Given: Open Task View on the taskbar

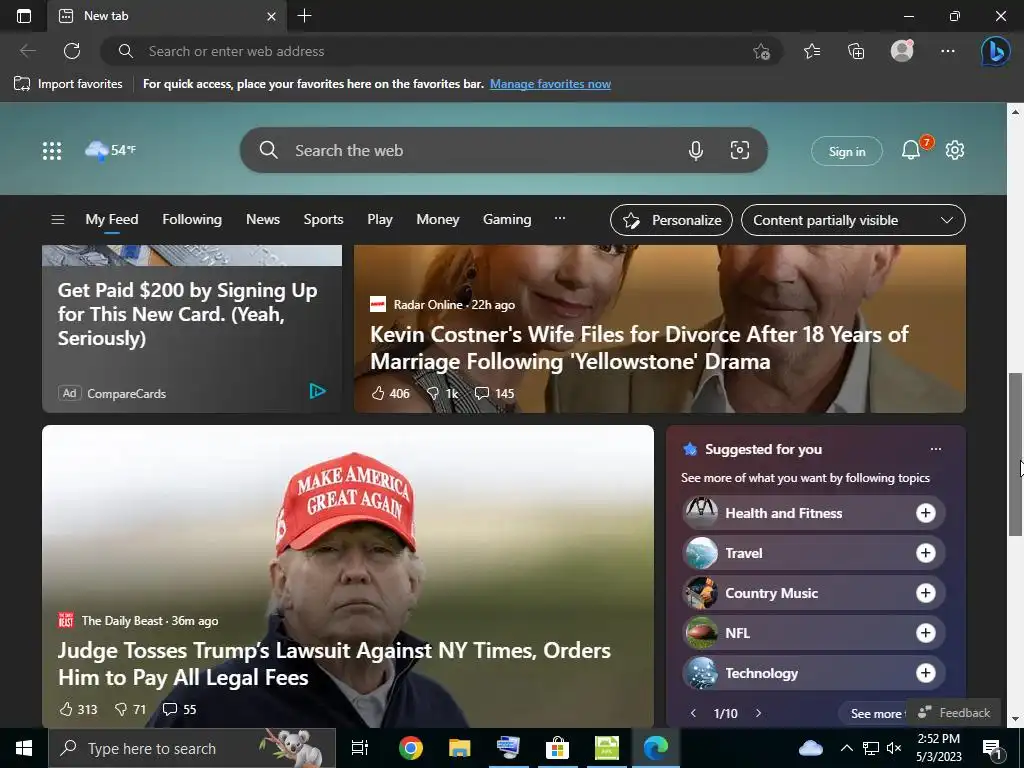Looking at the screenshot, I should click(x=359, y=748).
